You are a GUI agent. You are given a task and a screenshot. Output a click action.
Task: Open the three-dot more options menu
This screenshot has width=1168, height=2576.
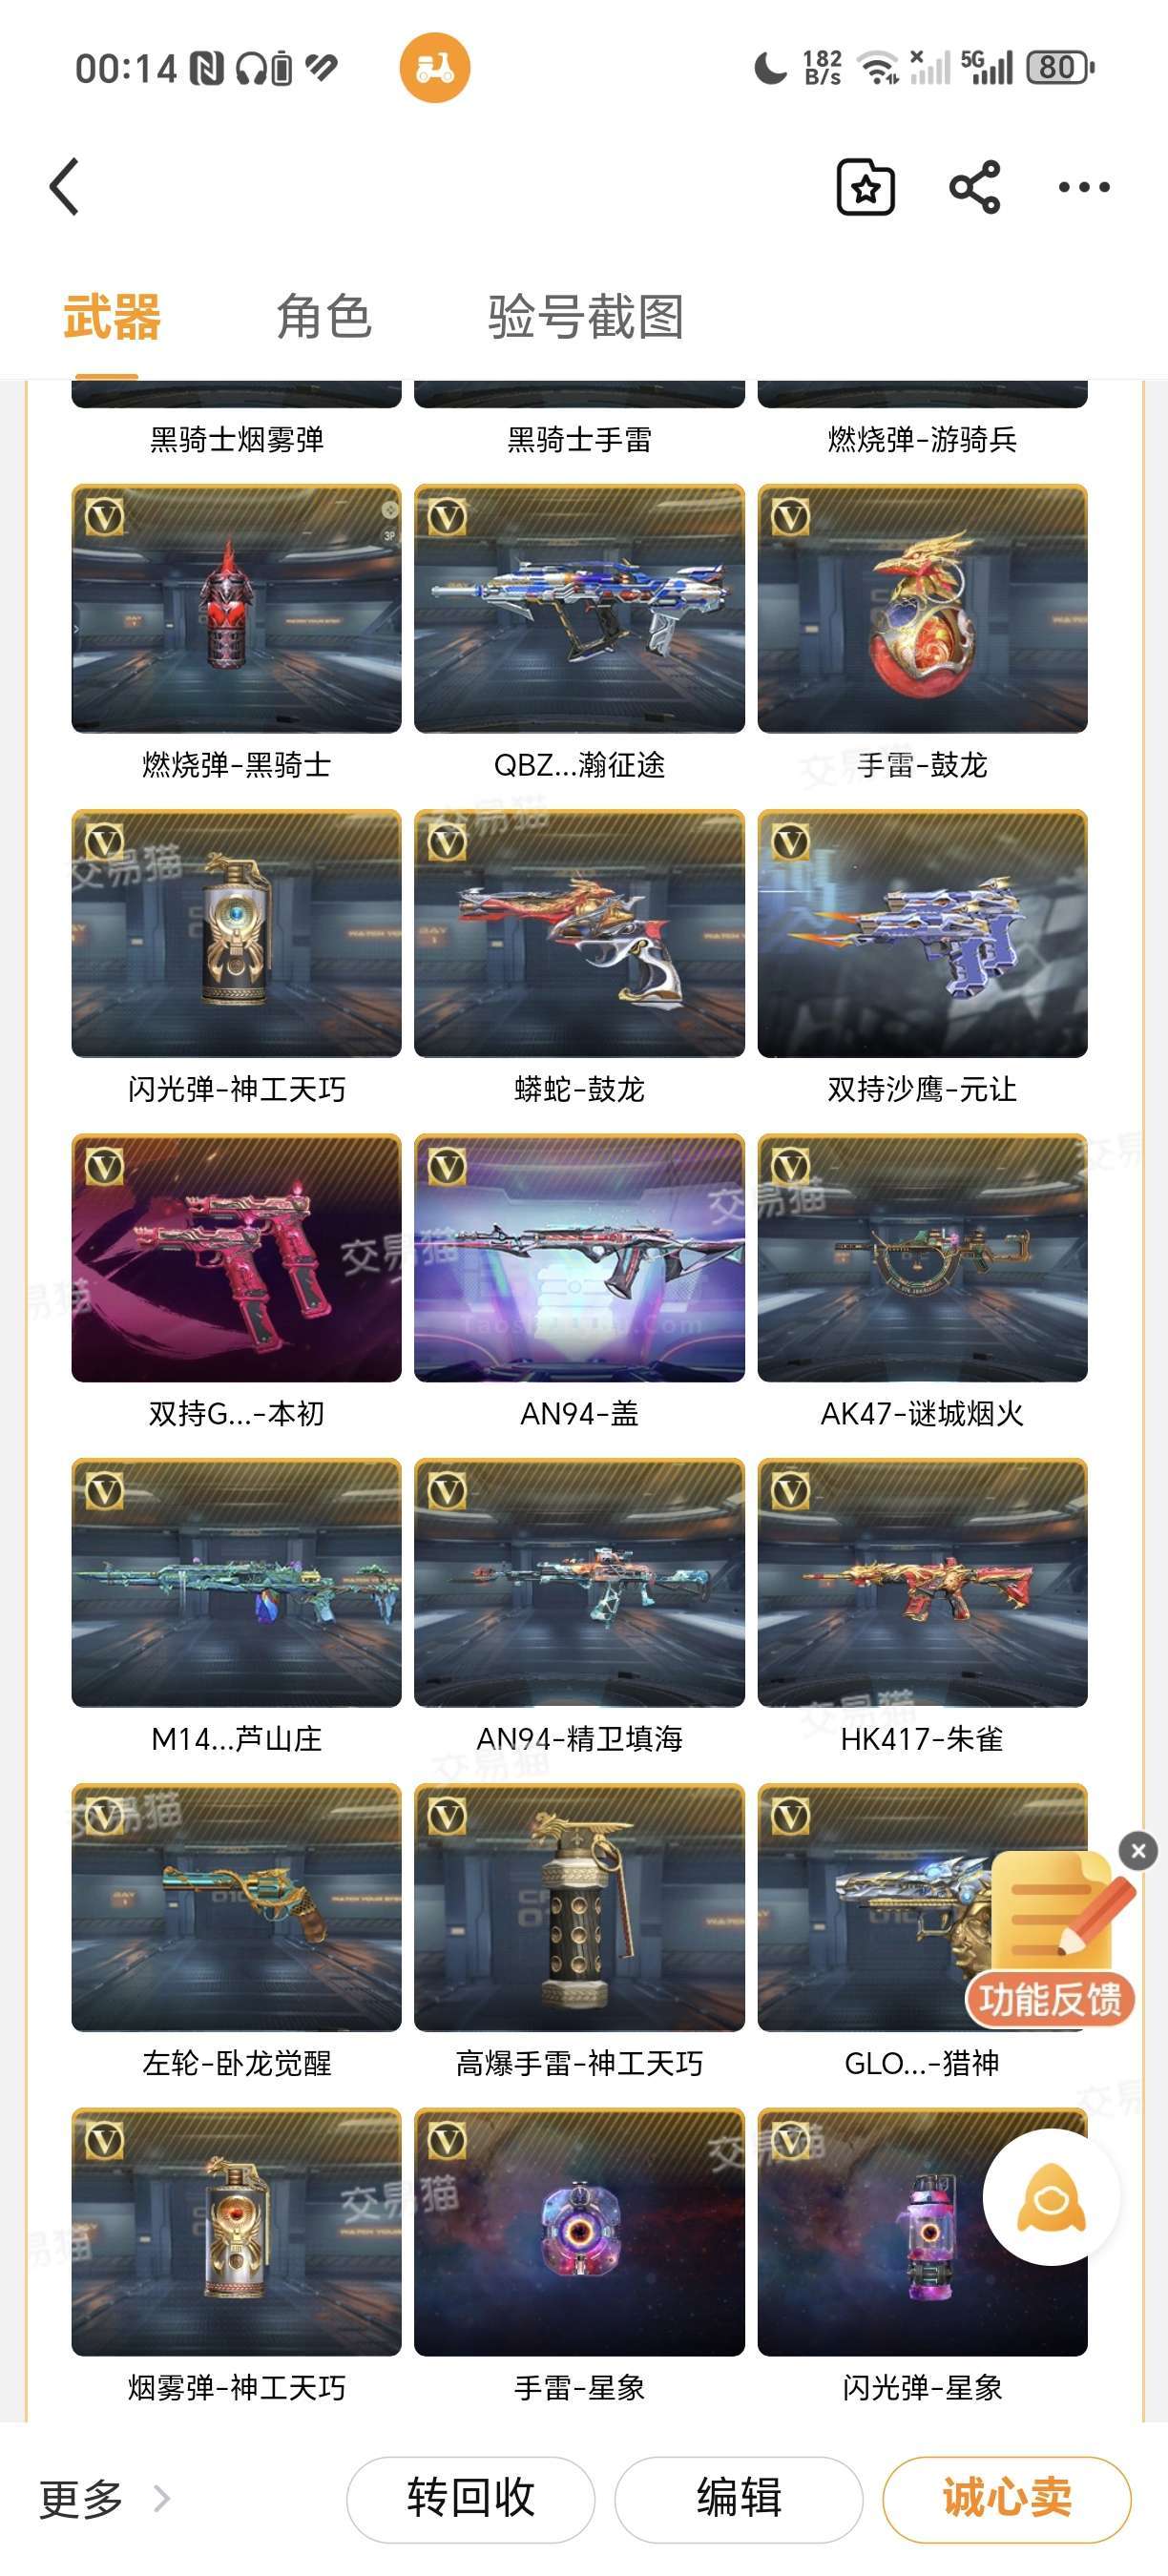click(1084, 187)
